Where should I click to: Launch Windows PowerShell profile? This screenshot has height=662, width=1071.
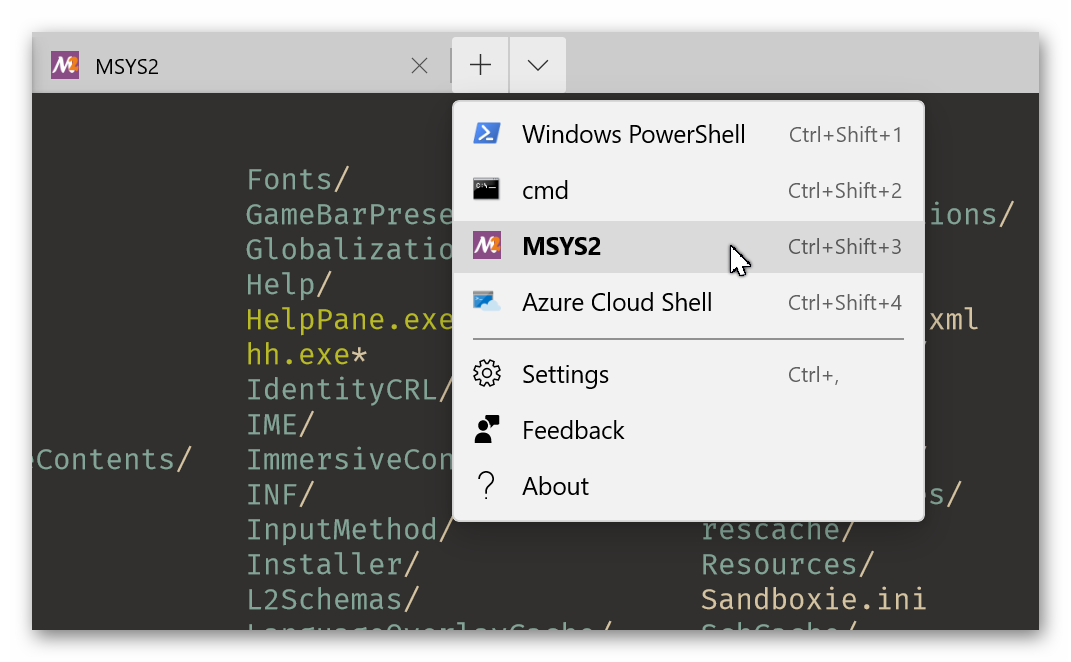point(688,135)
